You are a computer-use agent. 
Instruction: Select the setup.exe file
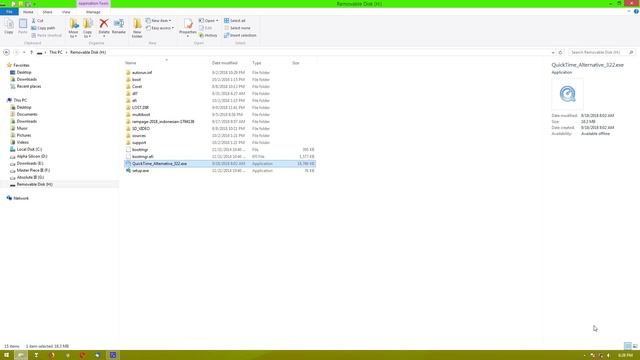pos(140,171)
